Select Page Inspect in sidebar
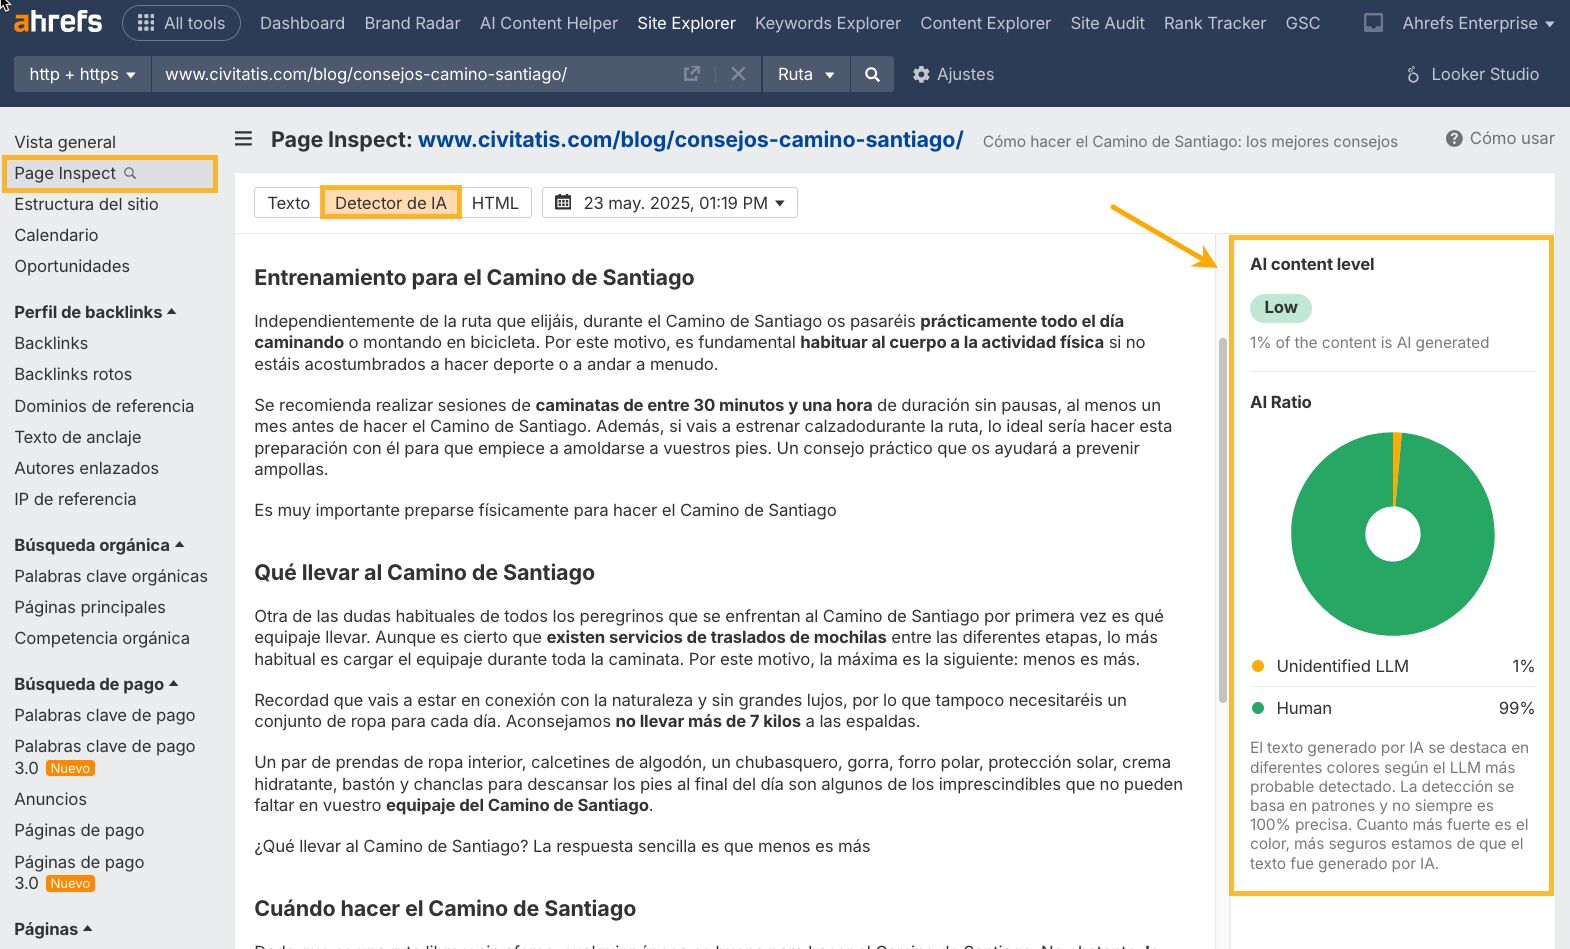The width and height of the screenshot is (1570, 949). pos(65,173)
